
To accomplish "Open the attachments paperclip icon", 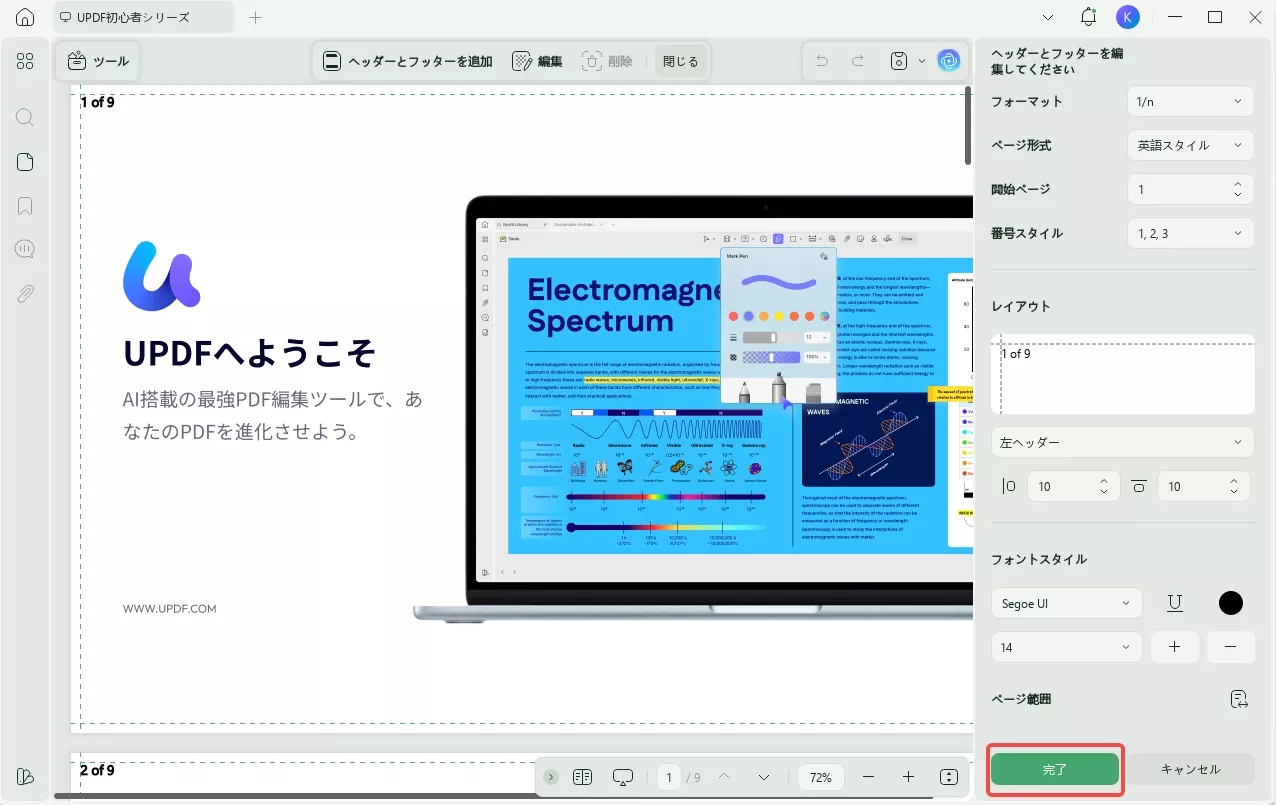I will (25, 293).
